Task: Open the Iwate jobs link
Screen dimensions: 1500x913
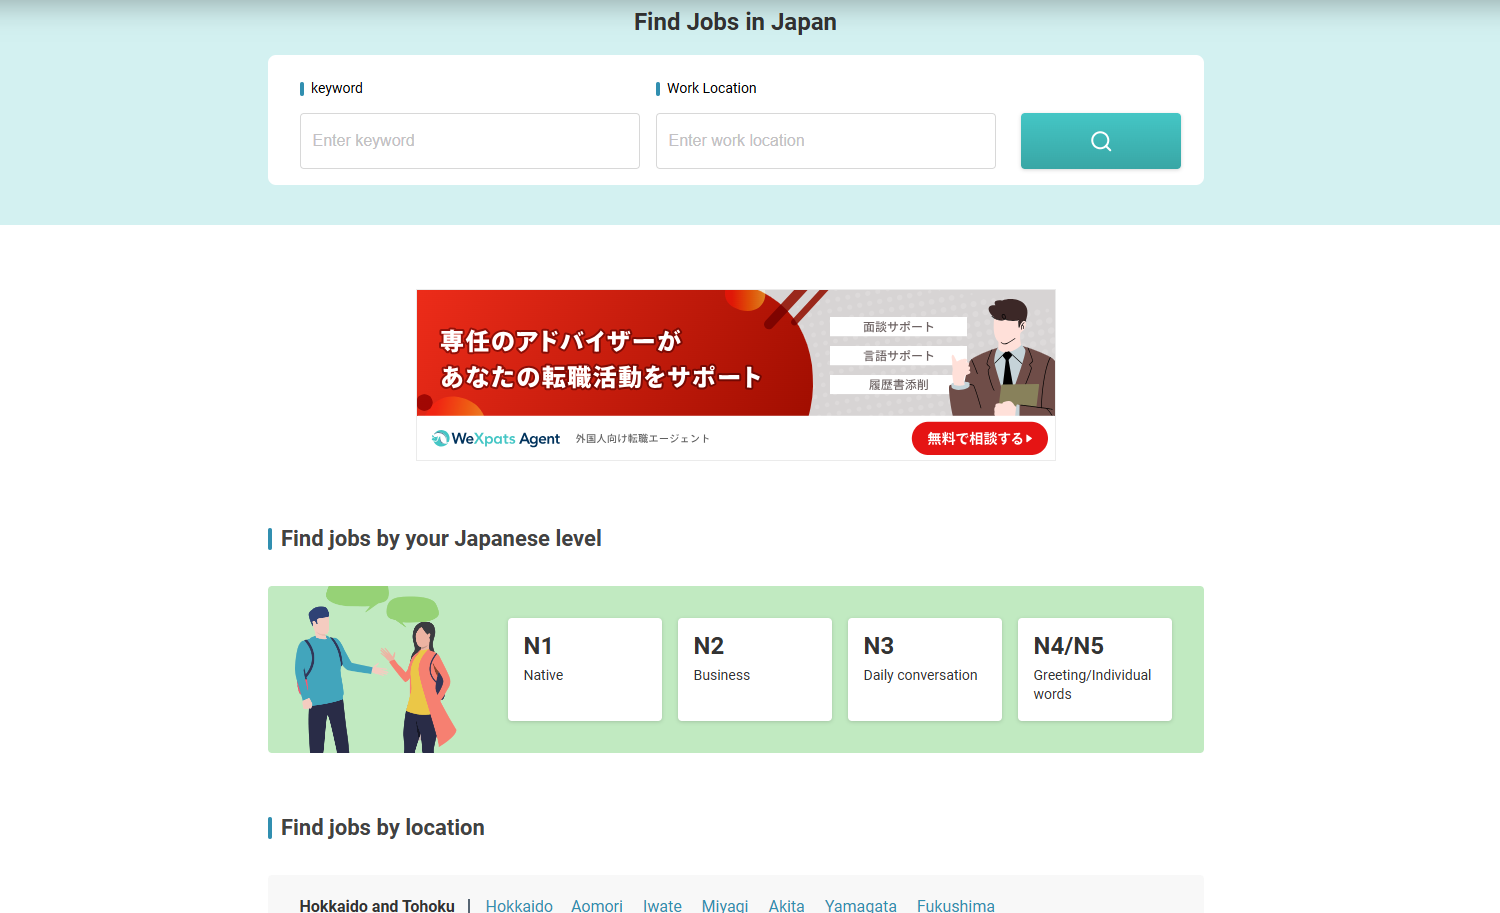Action: (x=662, y=905)
